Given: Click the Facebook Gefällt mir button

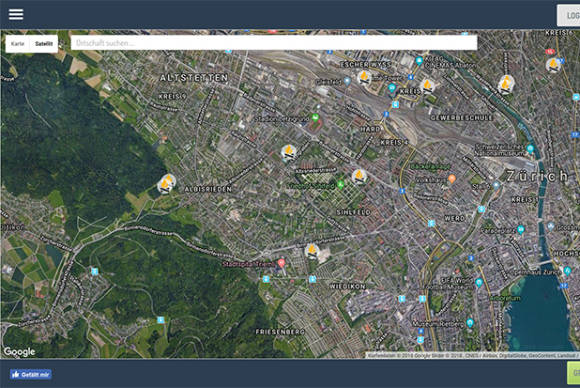Looking at the screenshot, I should (31, 374).
